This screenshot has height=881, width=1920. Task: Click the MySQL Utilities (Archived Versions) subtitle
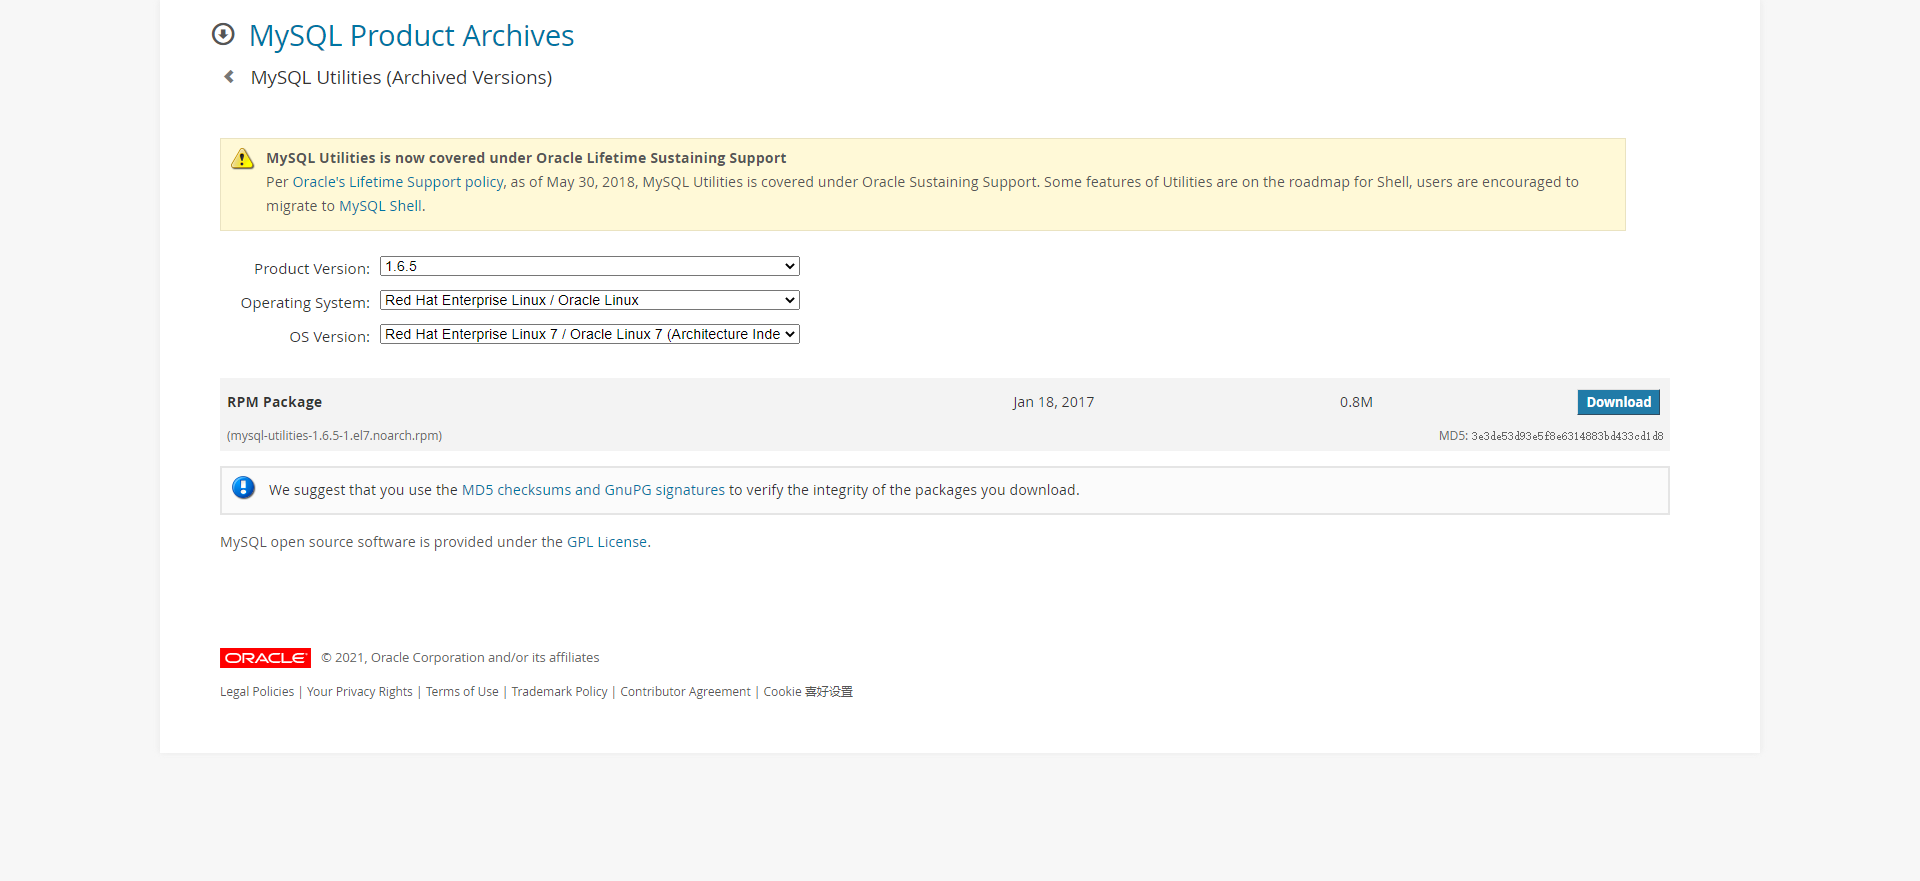pos(401,78)
